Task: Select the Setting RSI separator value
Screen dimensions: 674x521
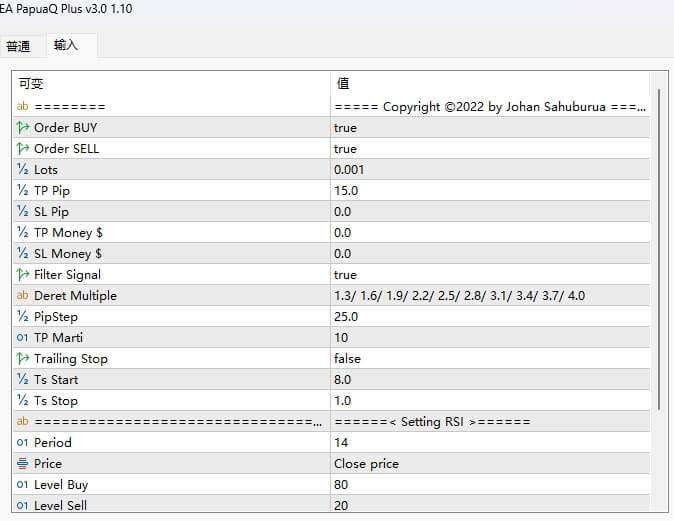Action: (x=490, y=421)
